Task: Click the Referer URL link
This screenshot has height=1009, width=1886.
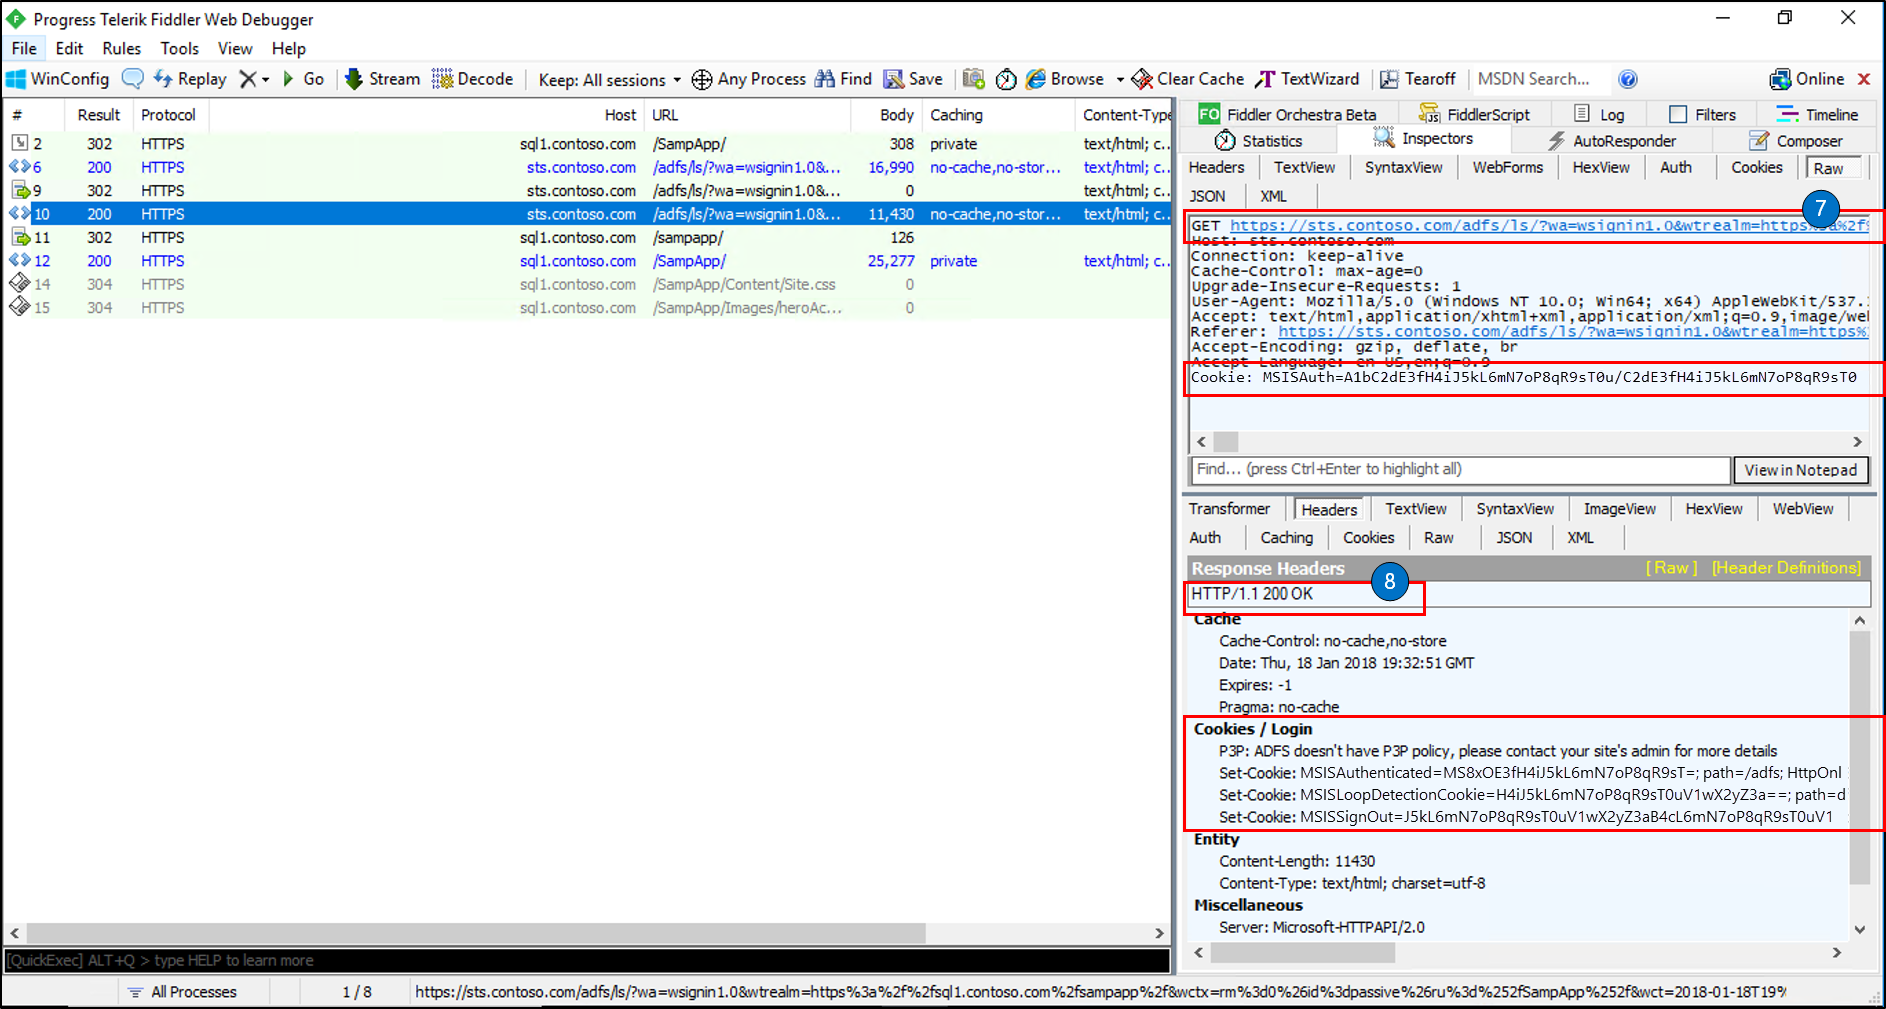Action: coord(1573,332)
